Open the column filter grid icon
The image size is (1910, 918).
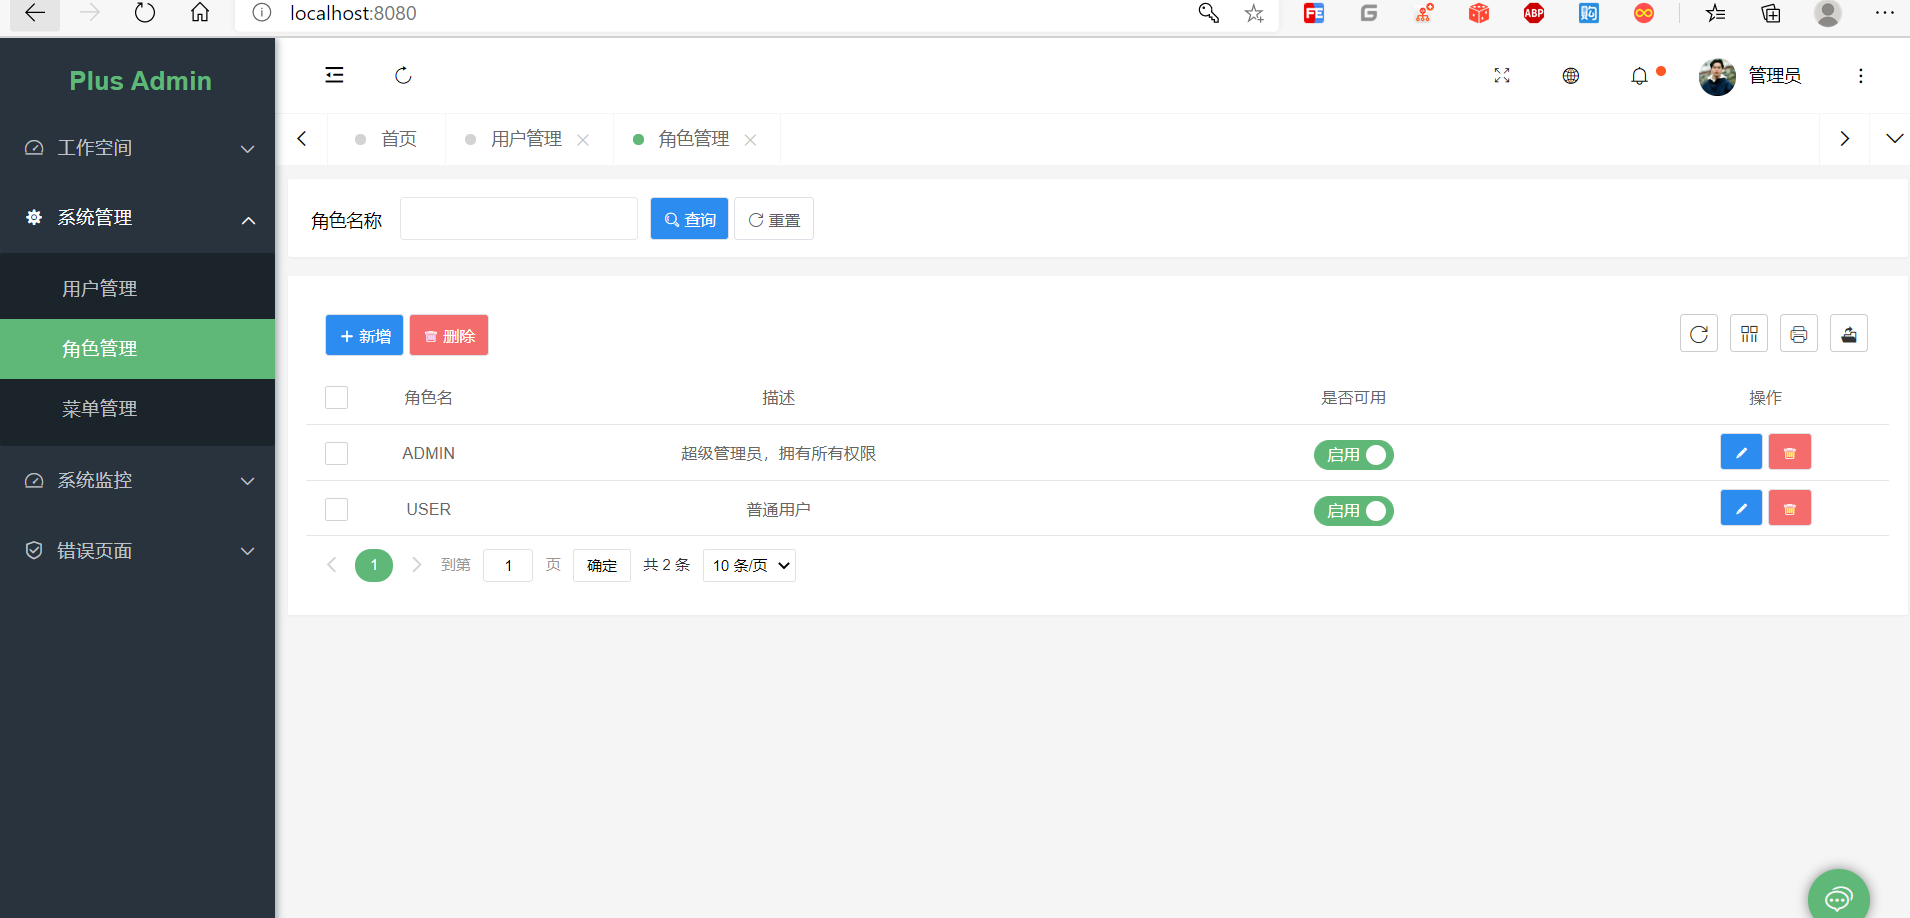tap(1749, 334)
